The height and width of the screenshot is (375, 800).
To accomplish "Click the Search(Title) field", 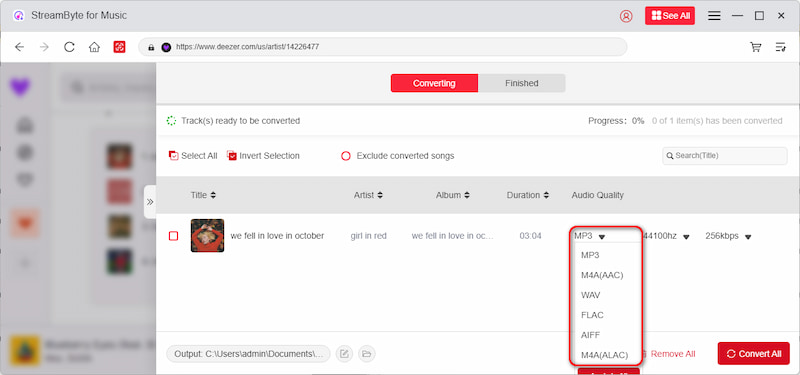I will tap(724, 156).
